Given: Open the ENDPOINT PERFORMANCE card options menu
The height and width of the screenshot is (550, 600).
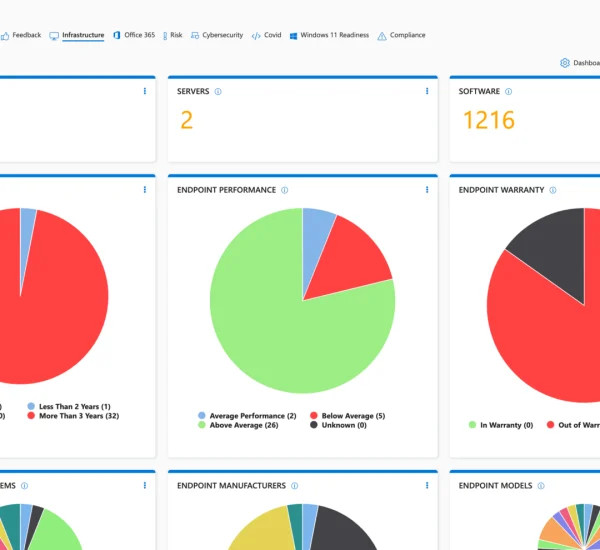Looking at the screenshot, I should pyautogui.click(x=427, y=190).
